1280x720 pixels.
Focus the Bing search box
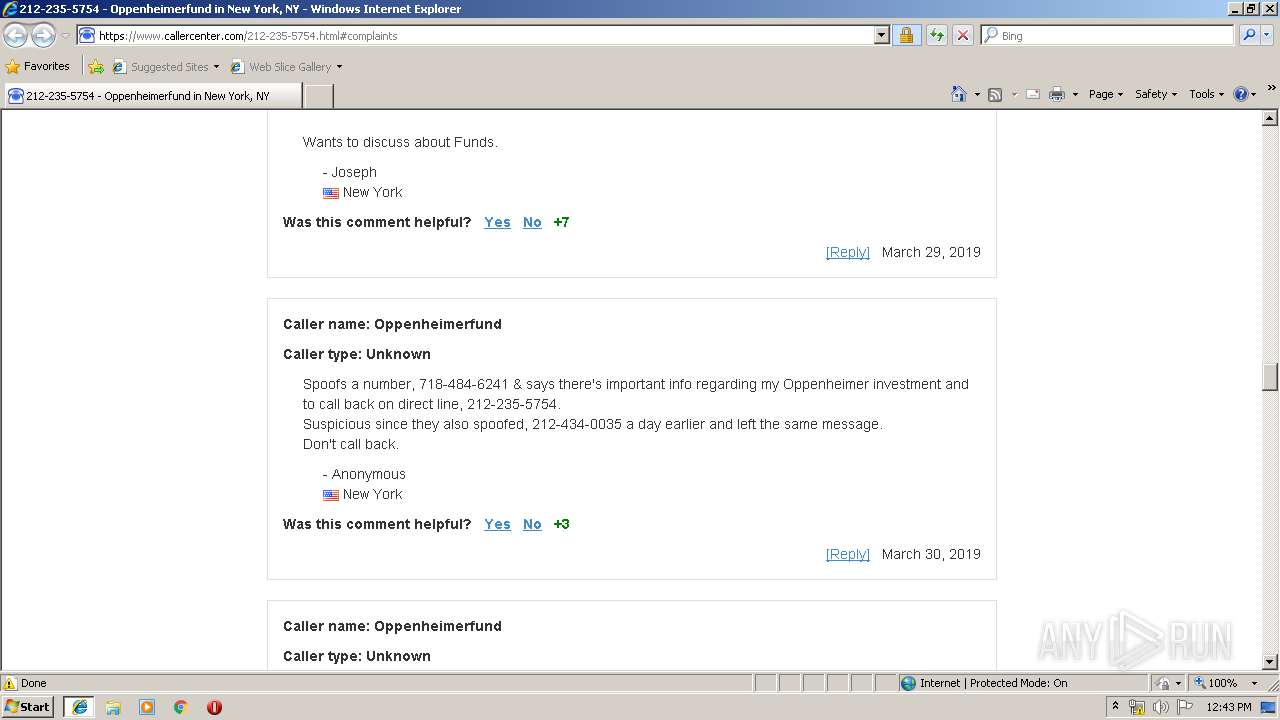pos(1107,35)
